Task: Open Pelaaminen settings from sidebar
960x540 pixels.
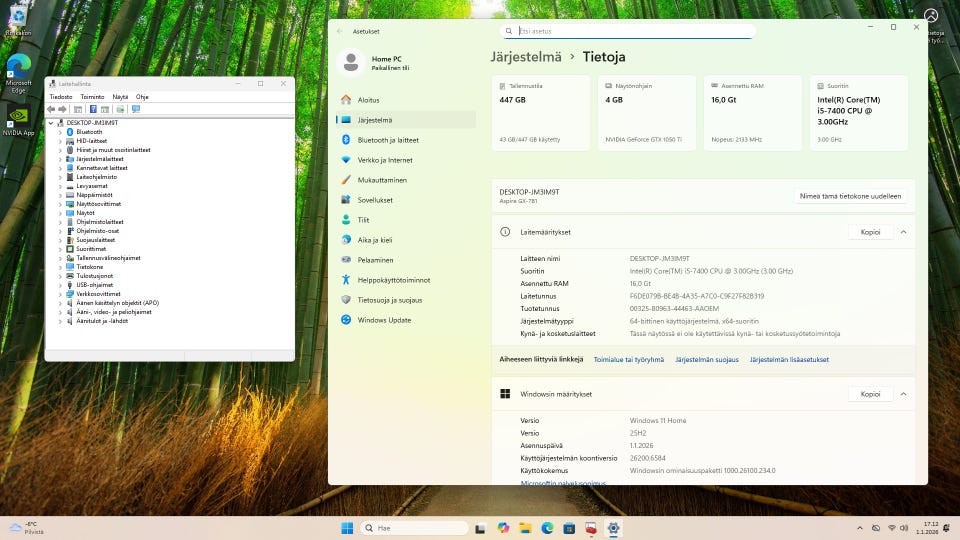Action: click(375, 259)
